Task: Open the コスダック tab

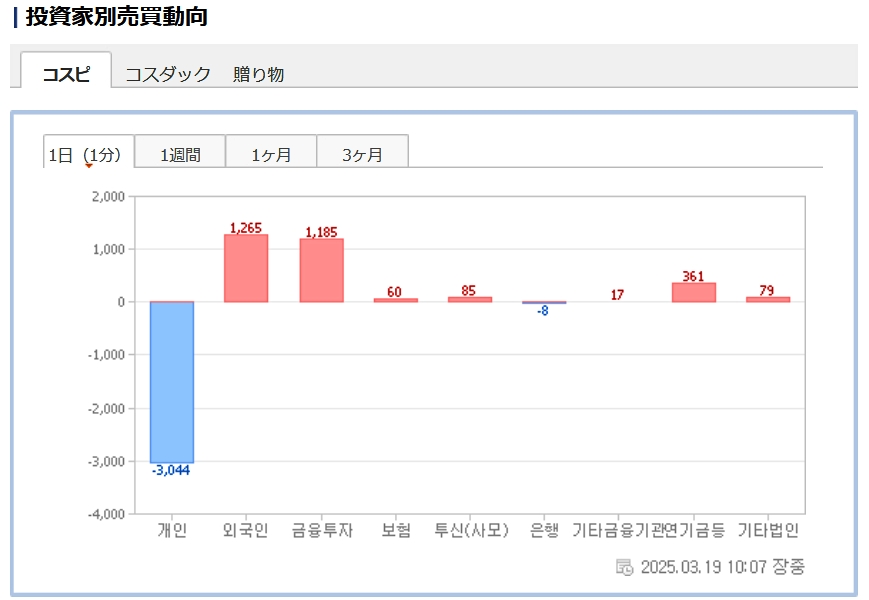Action: click(168, 73)
